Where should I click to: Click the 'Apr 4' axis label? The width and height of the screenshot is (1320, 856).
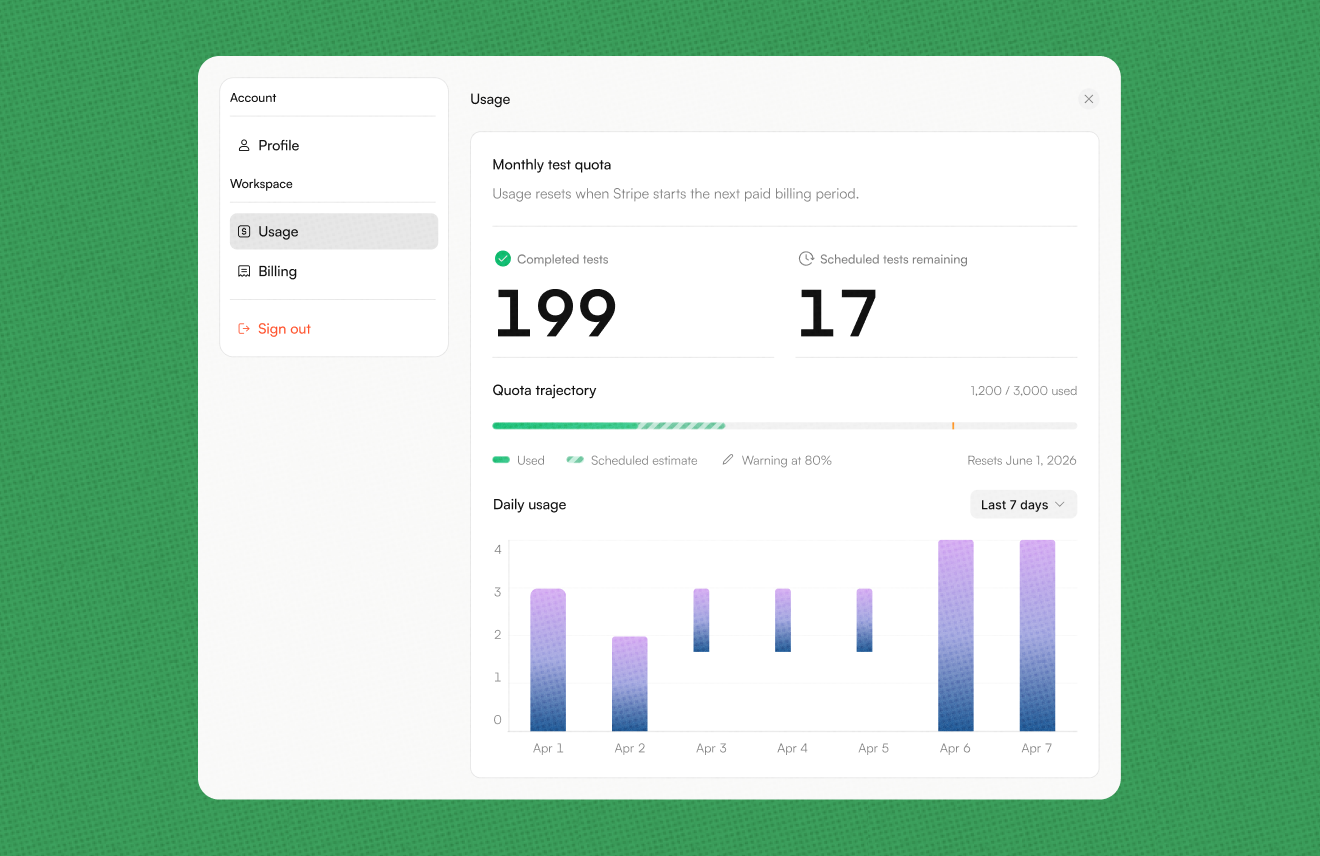click(x=792, y=748)
